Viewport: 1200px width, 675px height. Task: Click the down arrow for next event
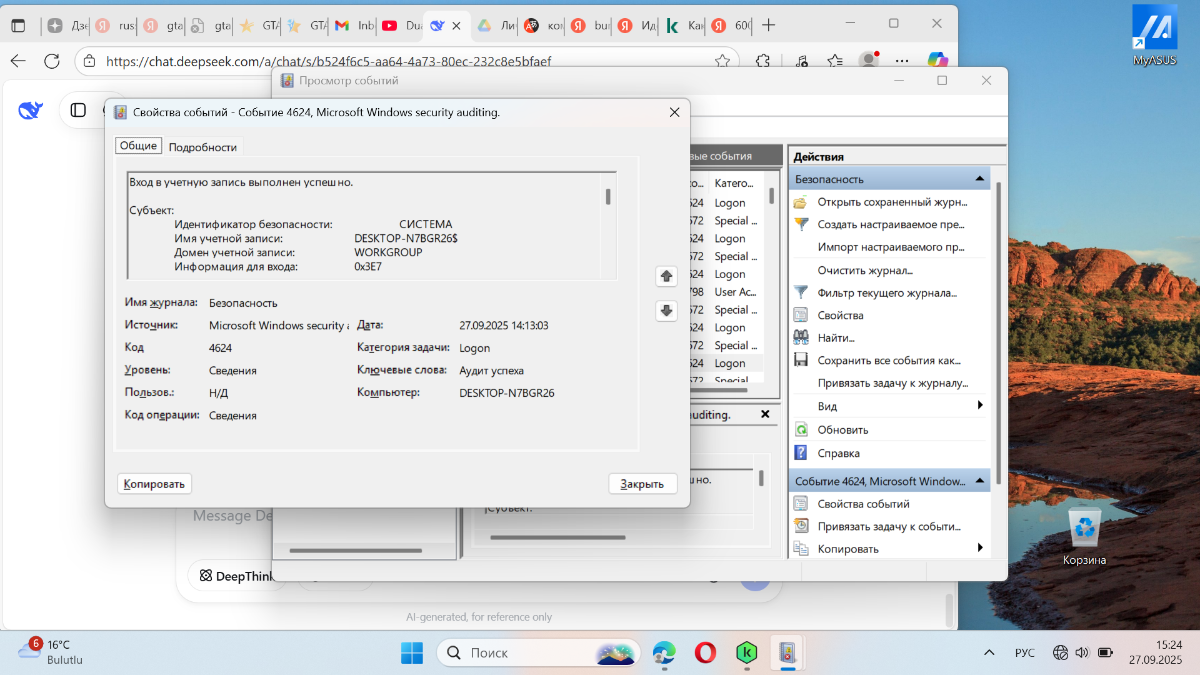pyautogui.click(x=666, y=311)
